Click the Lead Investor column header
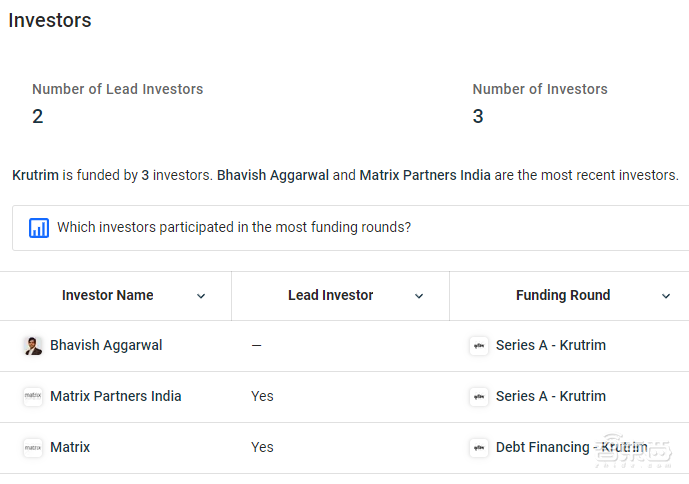689x484 pixels. coord(330,296)
